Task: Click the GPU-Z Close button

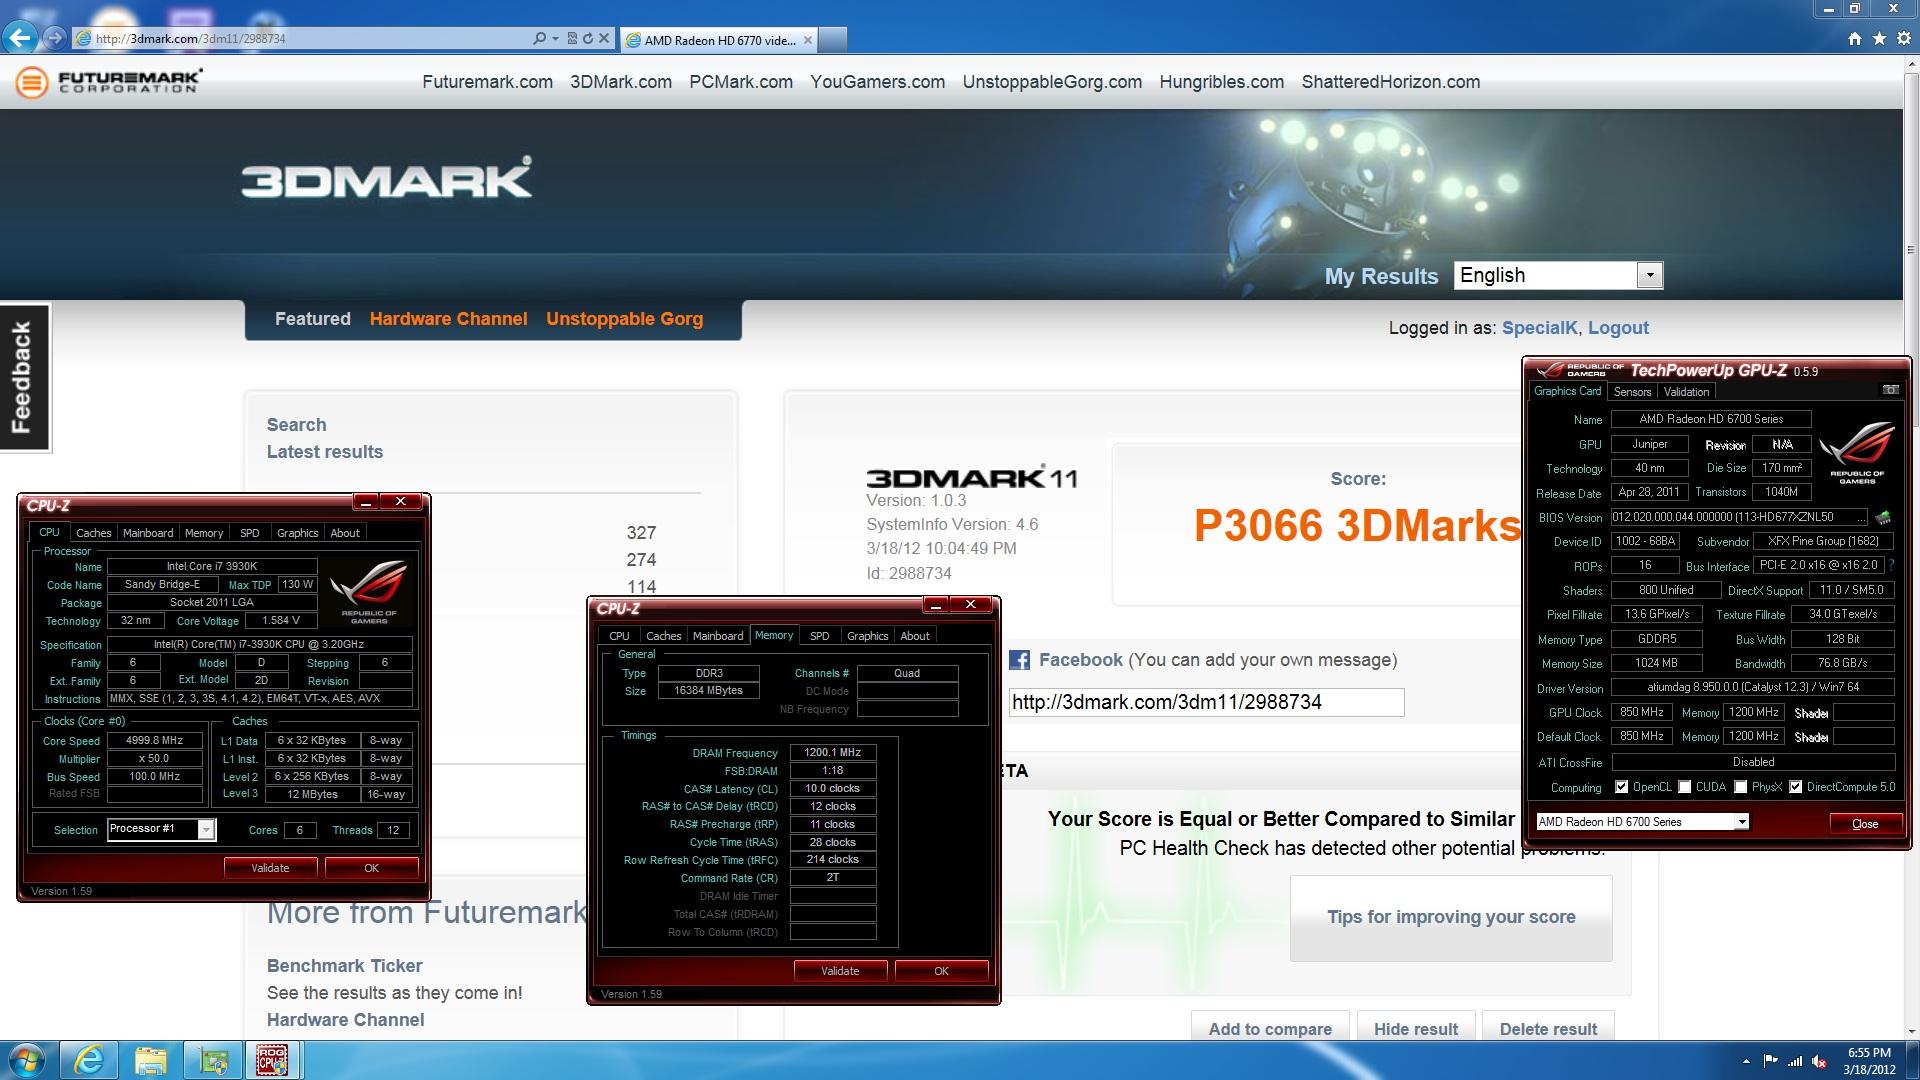Action: click(x=1865, y=824)
